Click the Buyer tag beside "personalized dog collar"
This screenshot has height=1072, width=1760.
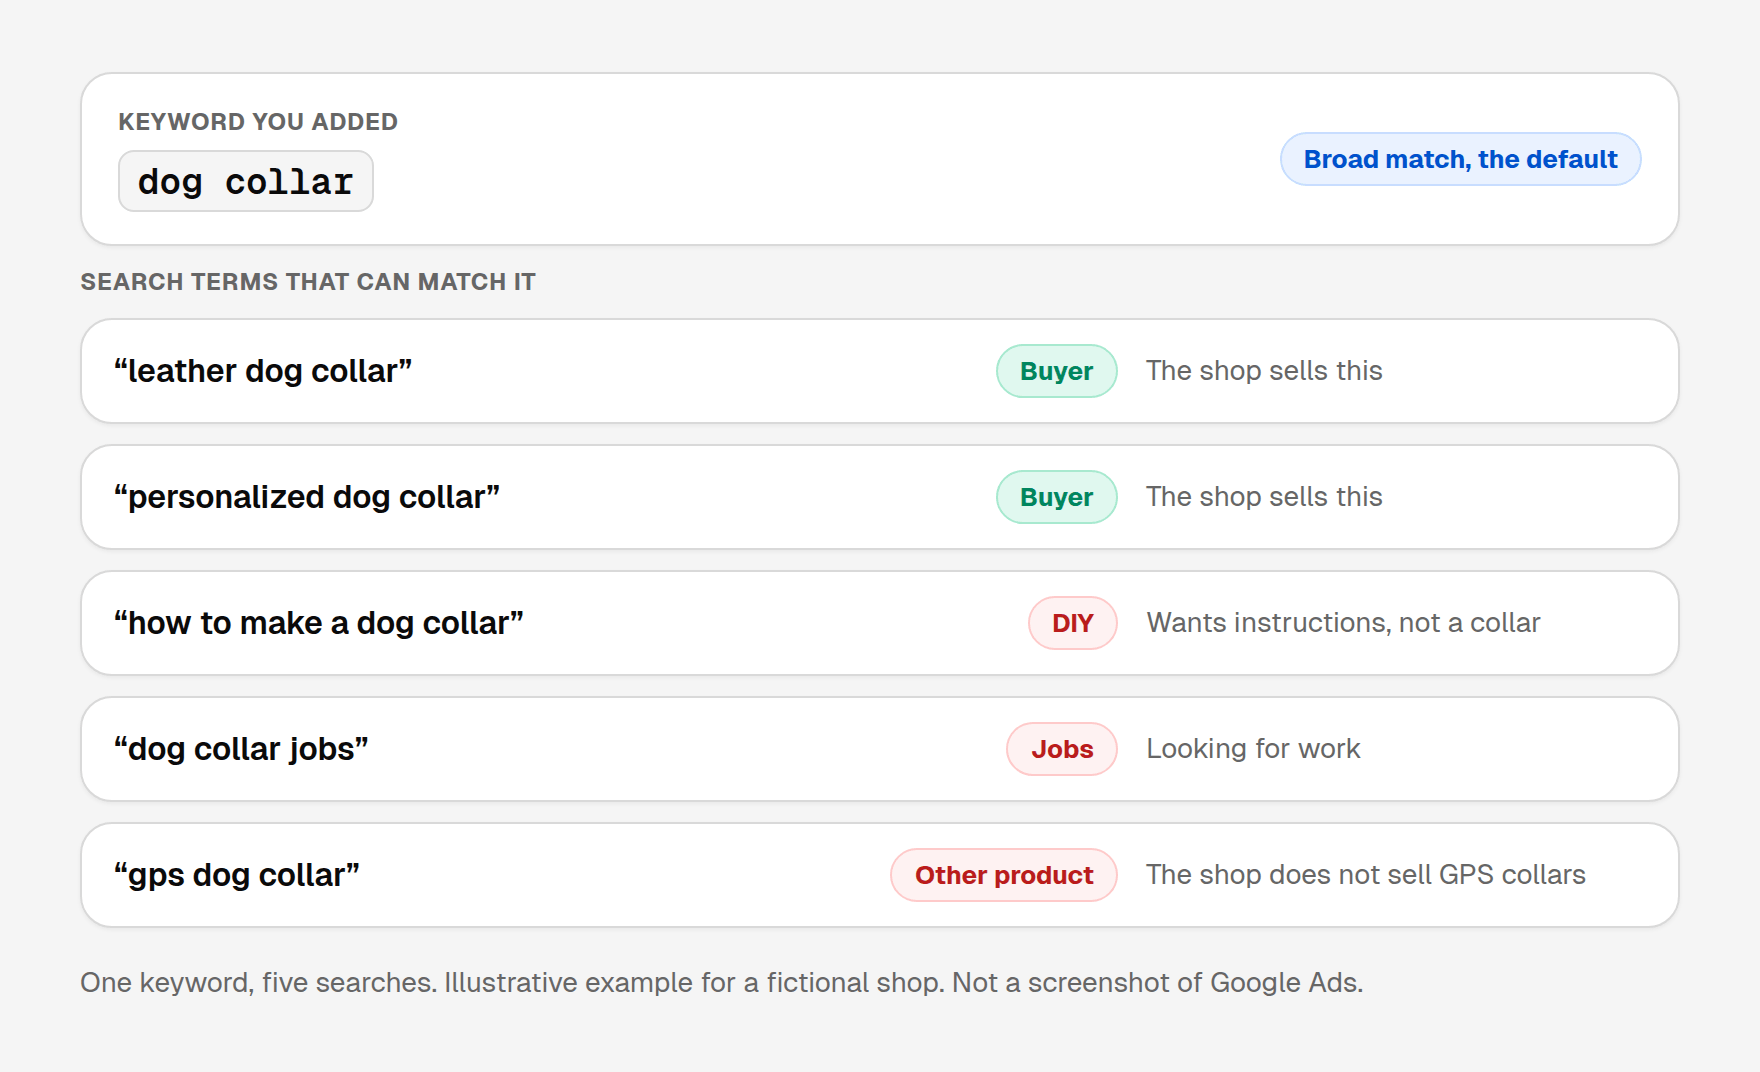pos(1056,497)
